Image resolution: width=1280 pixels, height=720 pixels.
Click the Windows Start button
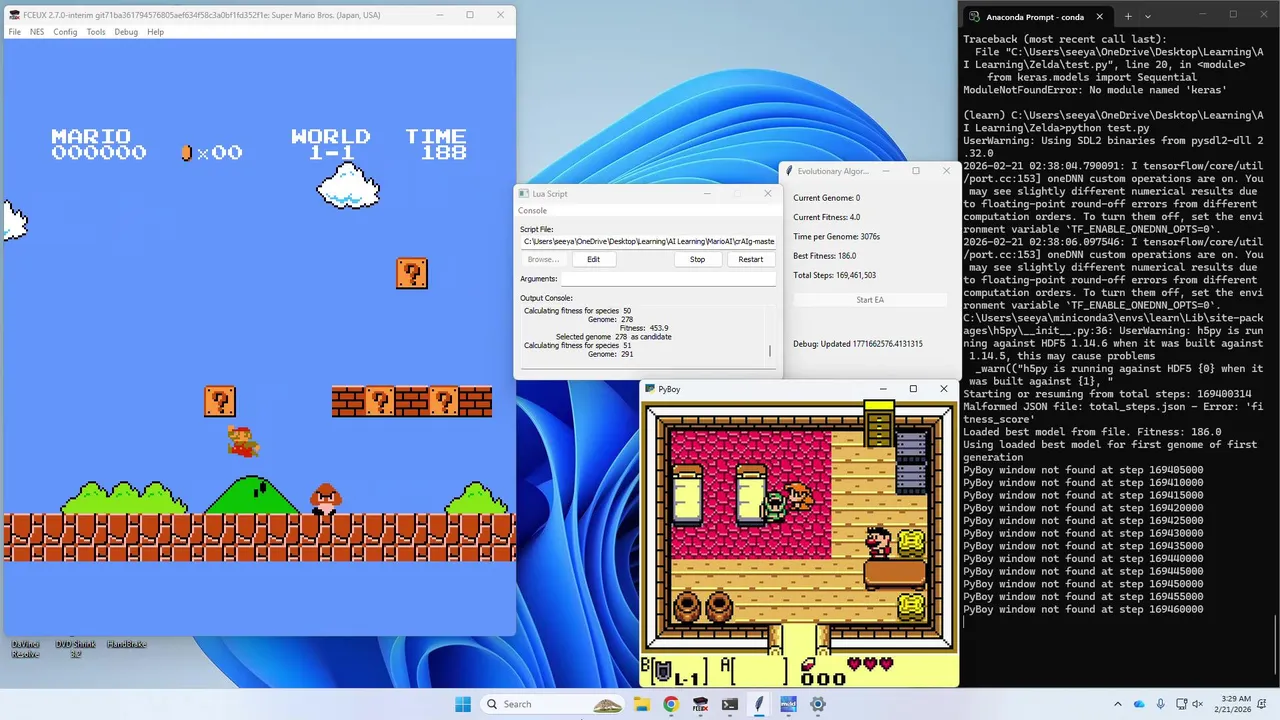pos(463,704)
